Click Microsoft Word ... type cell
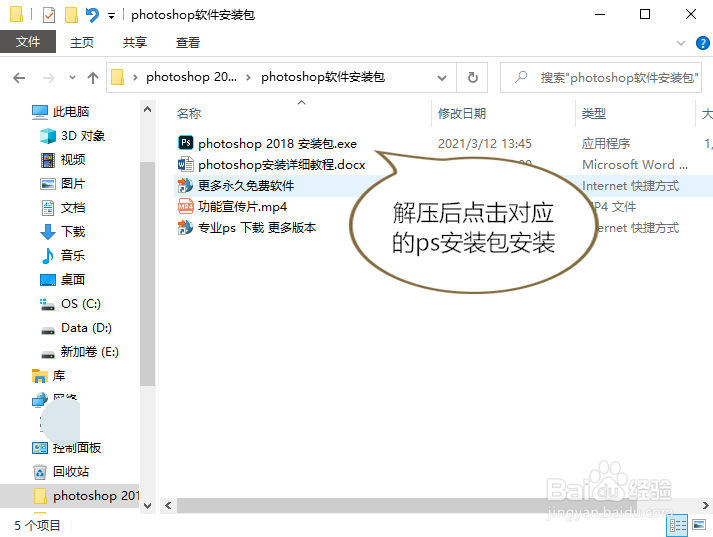 pyautogui.click(x=635, y=164)
